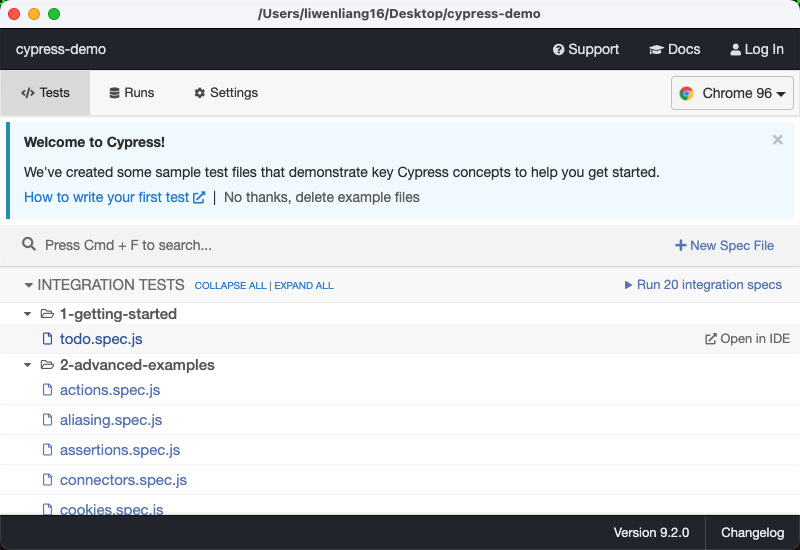Image resolution: width=800 pixels, height=550 pixels.
Task: Click the external link icon beside first test
Action: coord(199,197)
